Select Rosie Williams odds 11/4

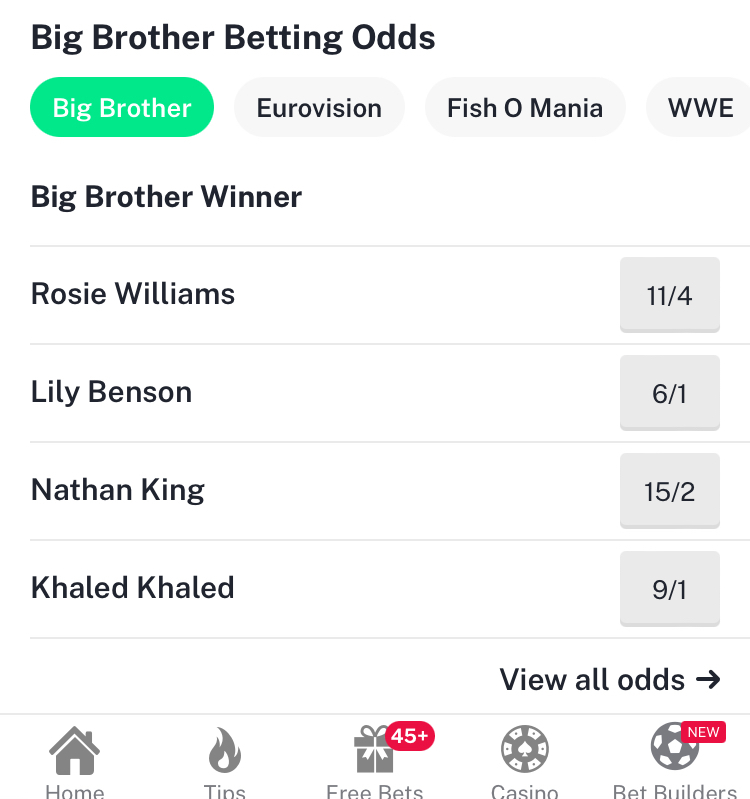click(x=669, y=295)
